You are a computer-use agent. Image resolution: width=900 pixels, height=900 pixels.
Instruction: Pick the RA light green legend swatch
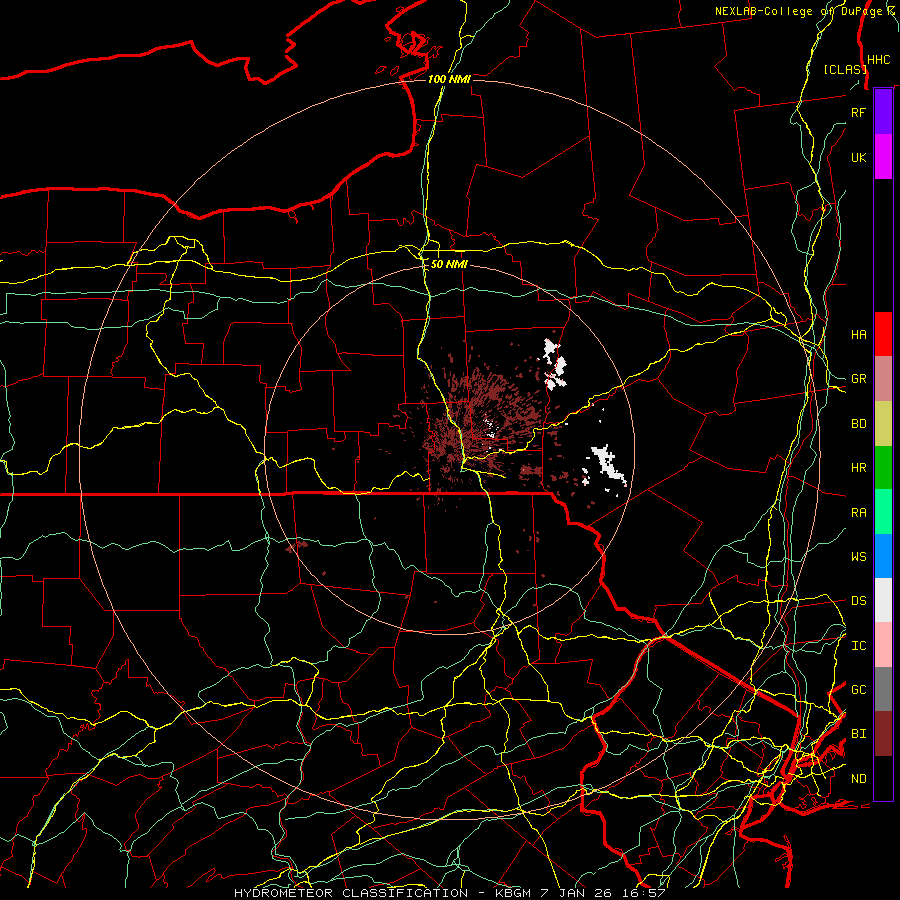(x=883, y=512)
